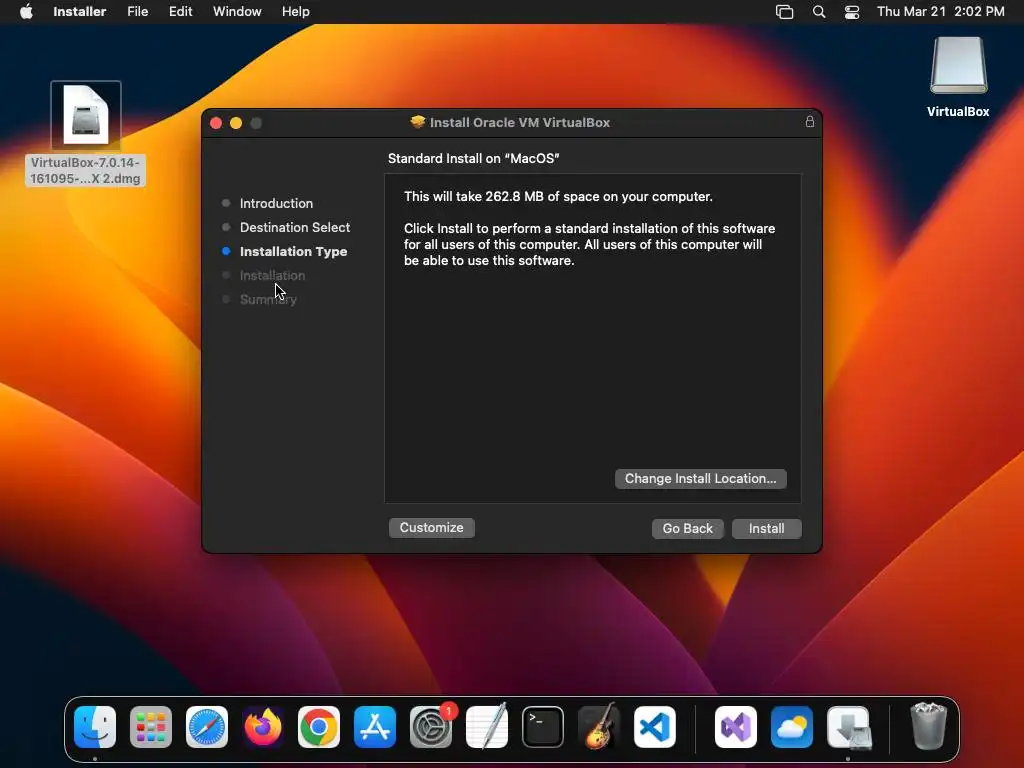Click Change Install Location button
Screen dimensions: 1024x768
click(701, 479)
